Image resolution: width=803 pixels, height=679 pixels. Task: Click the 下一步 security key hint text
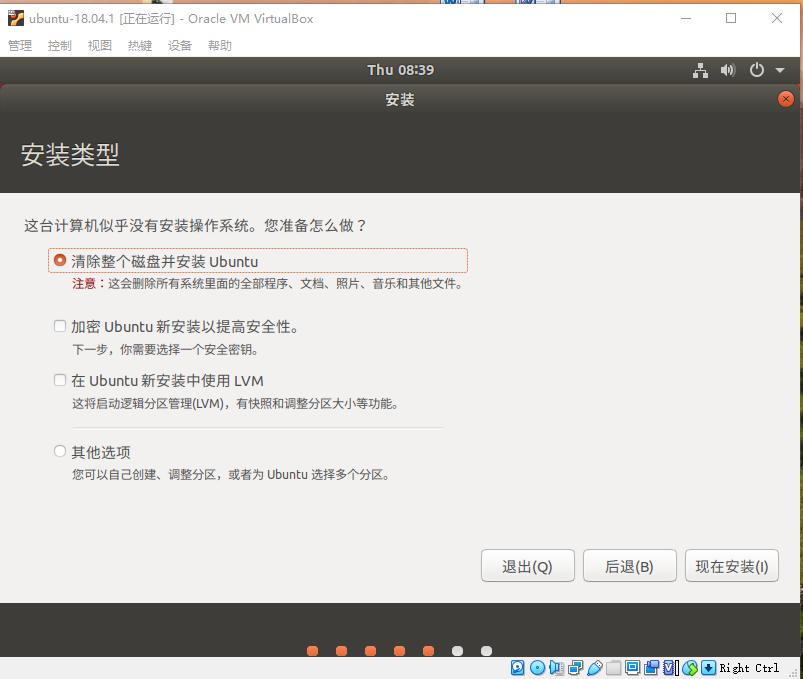tap(165, 350)
